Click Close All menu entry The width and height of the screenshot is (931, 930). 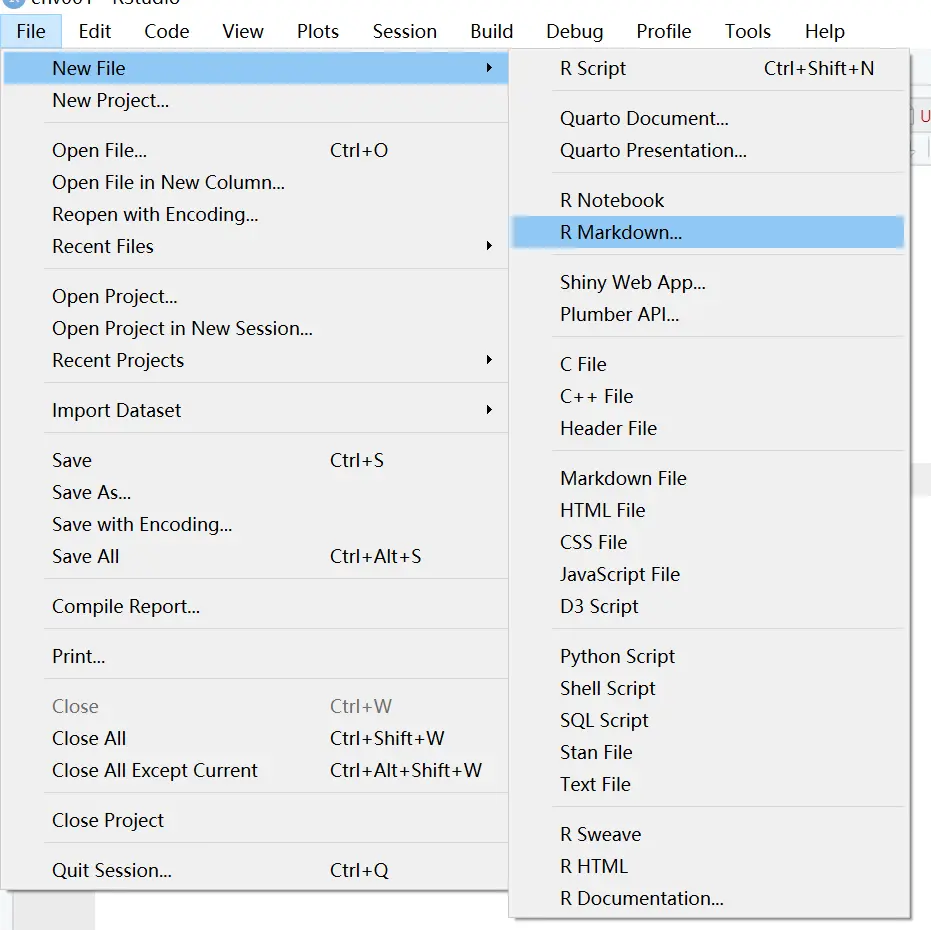[256, 738]
